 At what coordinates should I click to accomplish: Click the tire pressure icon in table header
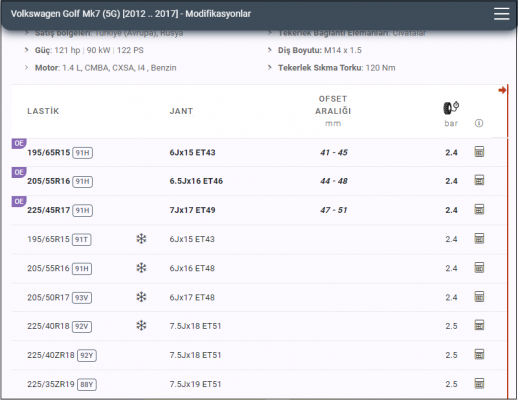click(451, 108)
